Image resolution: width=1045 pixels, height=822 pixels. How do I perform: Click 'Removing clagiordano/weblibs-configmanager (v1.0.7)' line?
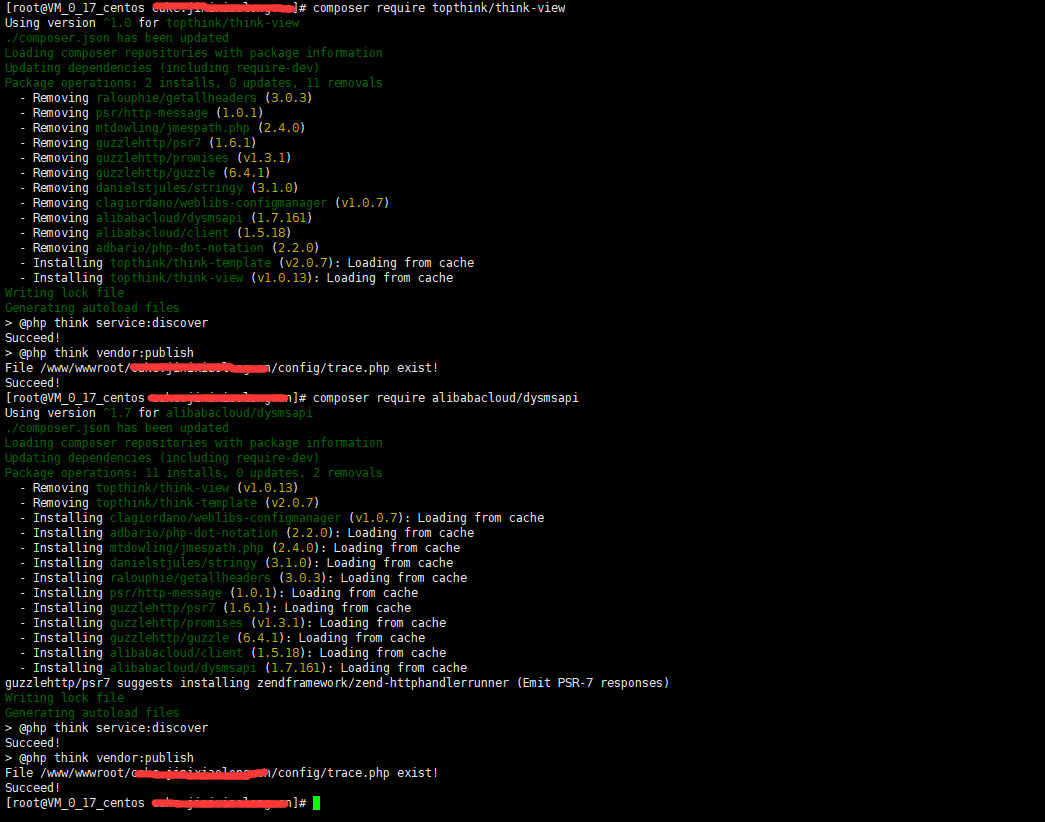(205, 203)
